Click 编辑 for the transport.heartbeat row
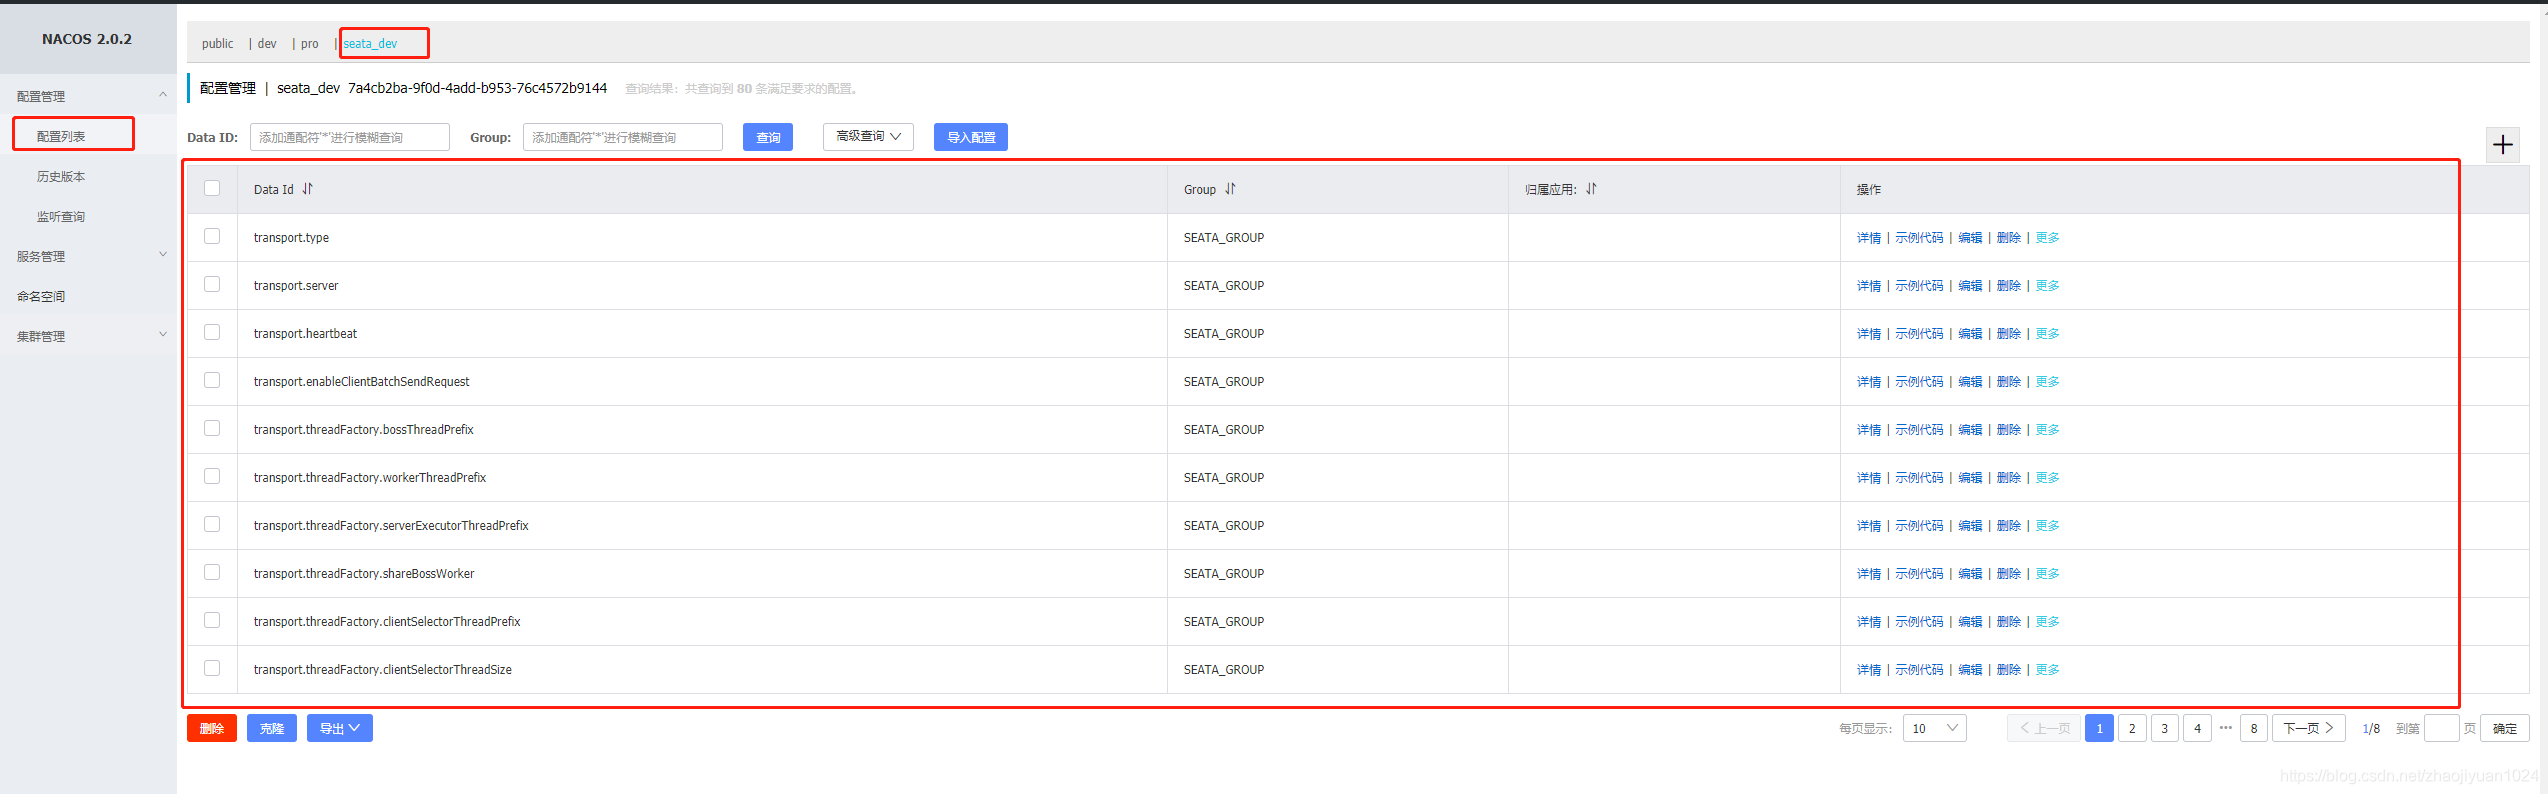 coord(1970,334)
